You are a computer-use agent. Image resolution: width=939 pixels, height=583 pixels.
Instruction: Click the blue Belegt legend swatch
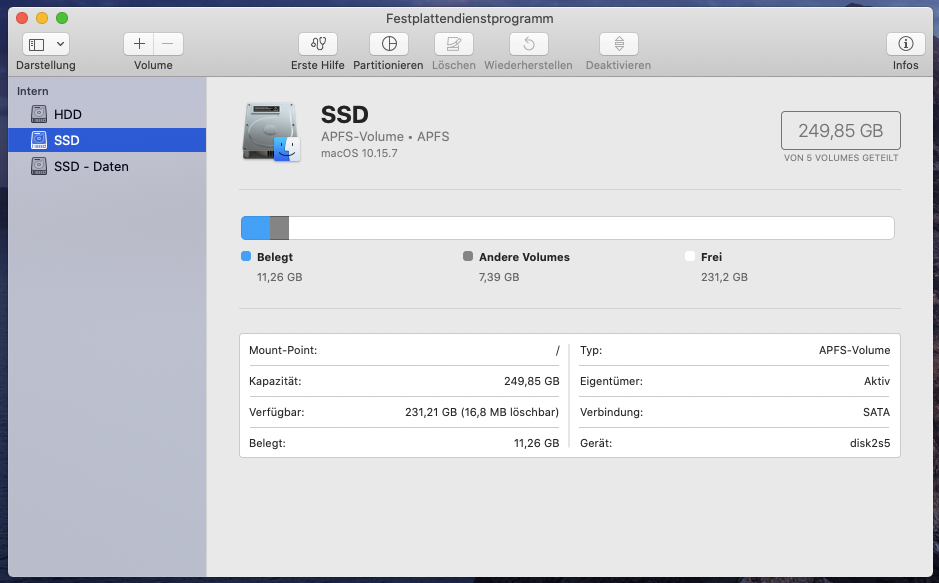point(247,257)
